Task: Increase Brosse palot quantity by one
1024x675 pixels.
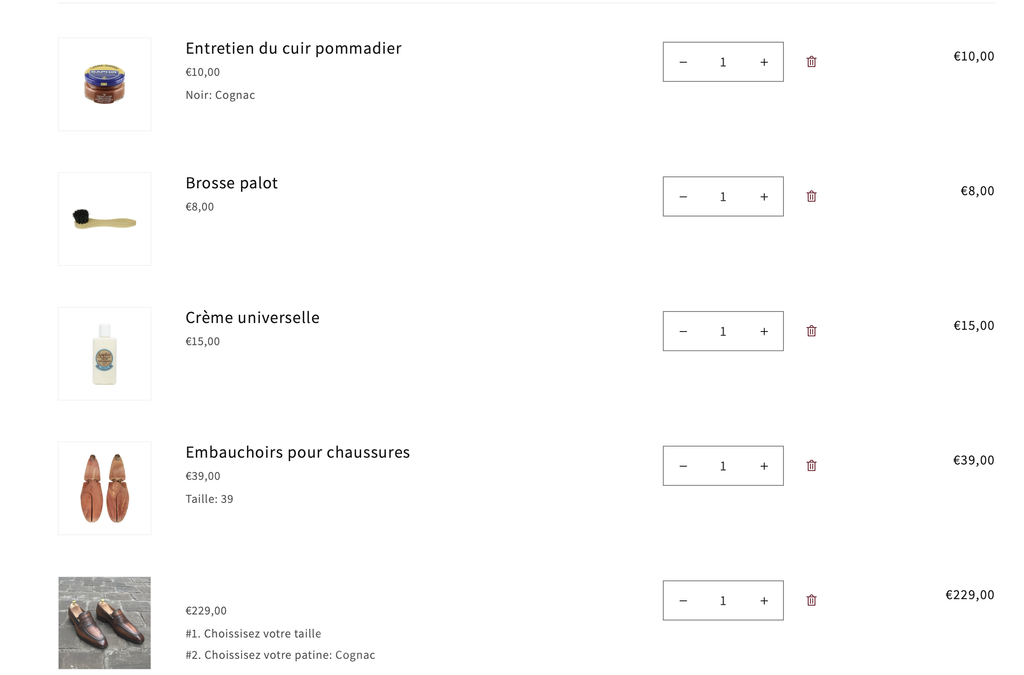Action: (764, 197)
